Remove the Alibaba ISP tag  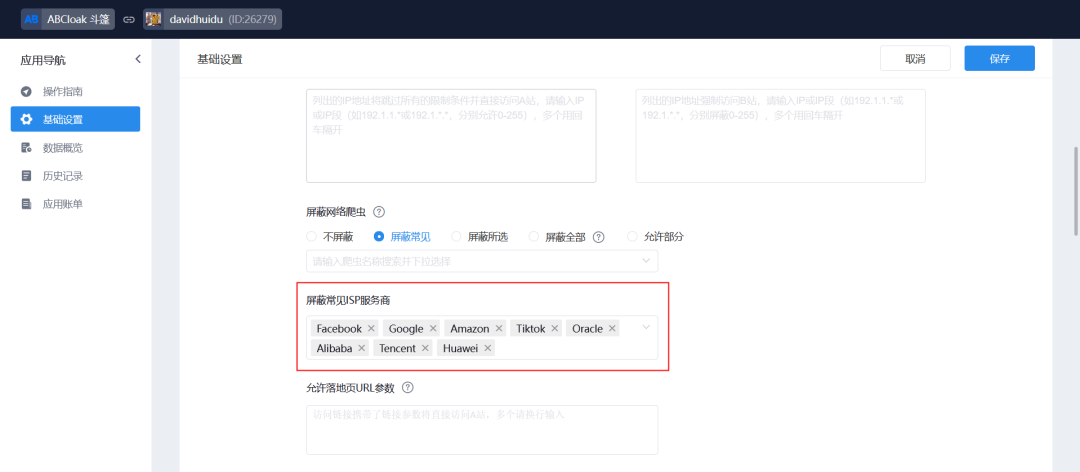[x=362, y=348]
